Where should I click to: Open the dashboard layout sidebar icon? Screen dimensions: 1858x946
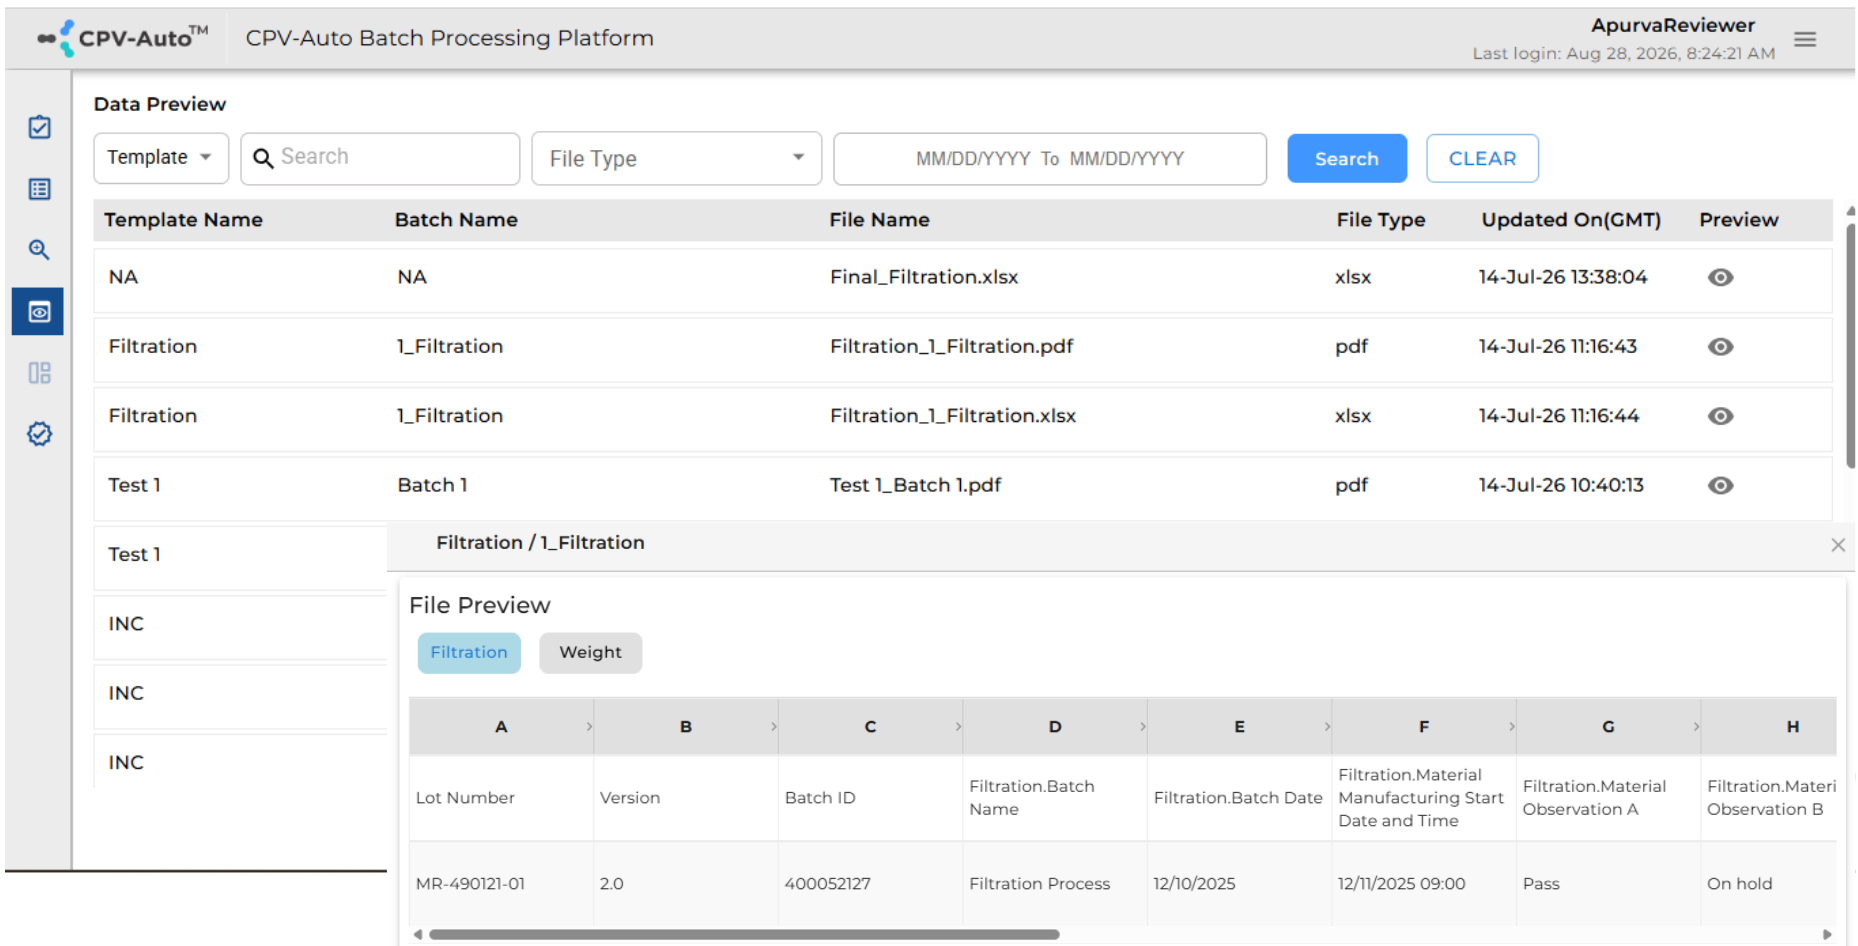point(39,373)
